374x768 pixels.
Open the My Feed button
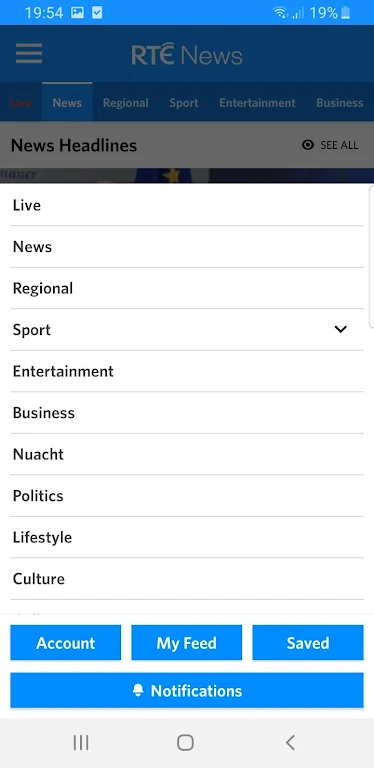(187, 643)
